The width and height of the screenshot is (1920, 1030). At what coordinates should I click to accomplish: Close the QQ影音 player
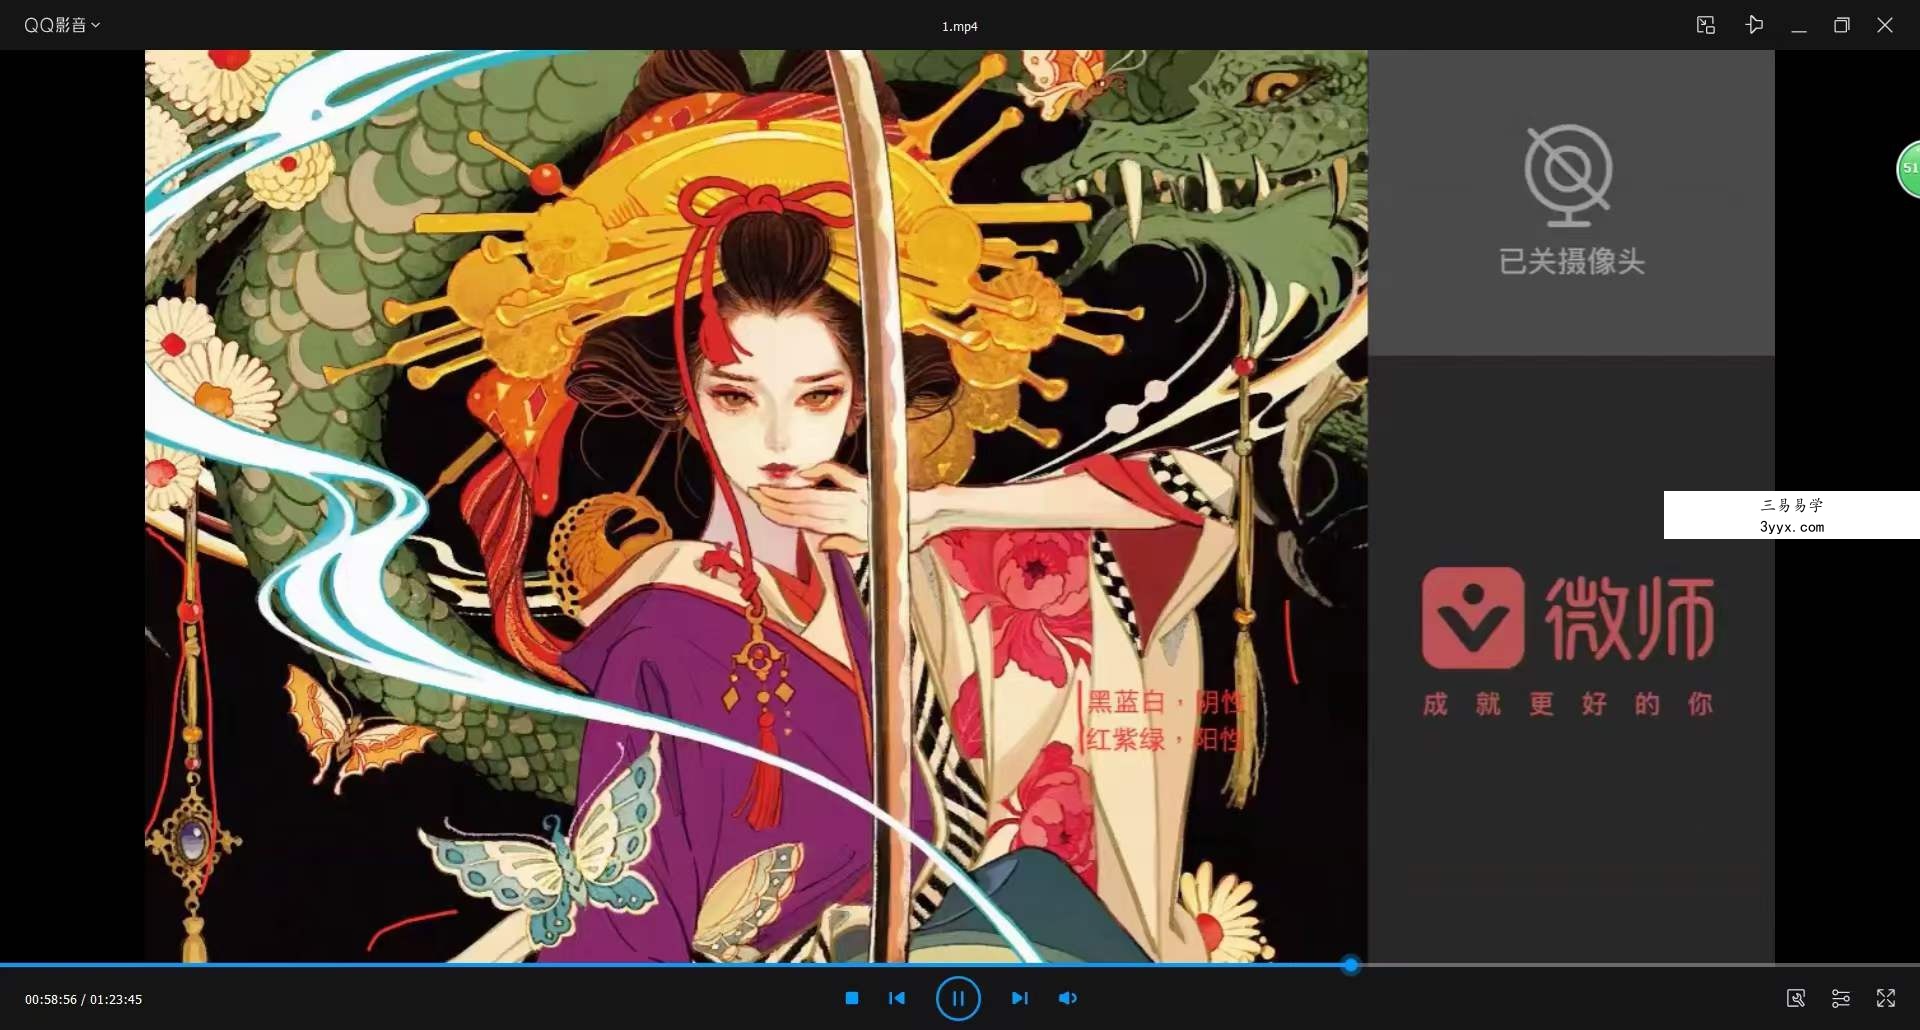pyautogui.click(x=1885, y=25)
